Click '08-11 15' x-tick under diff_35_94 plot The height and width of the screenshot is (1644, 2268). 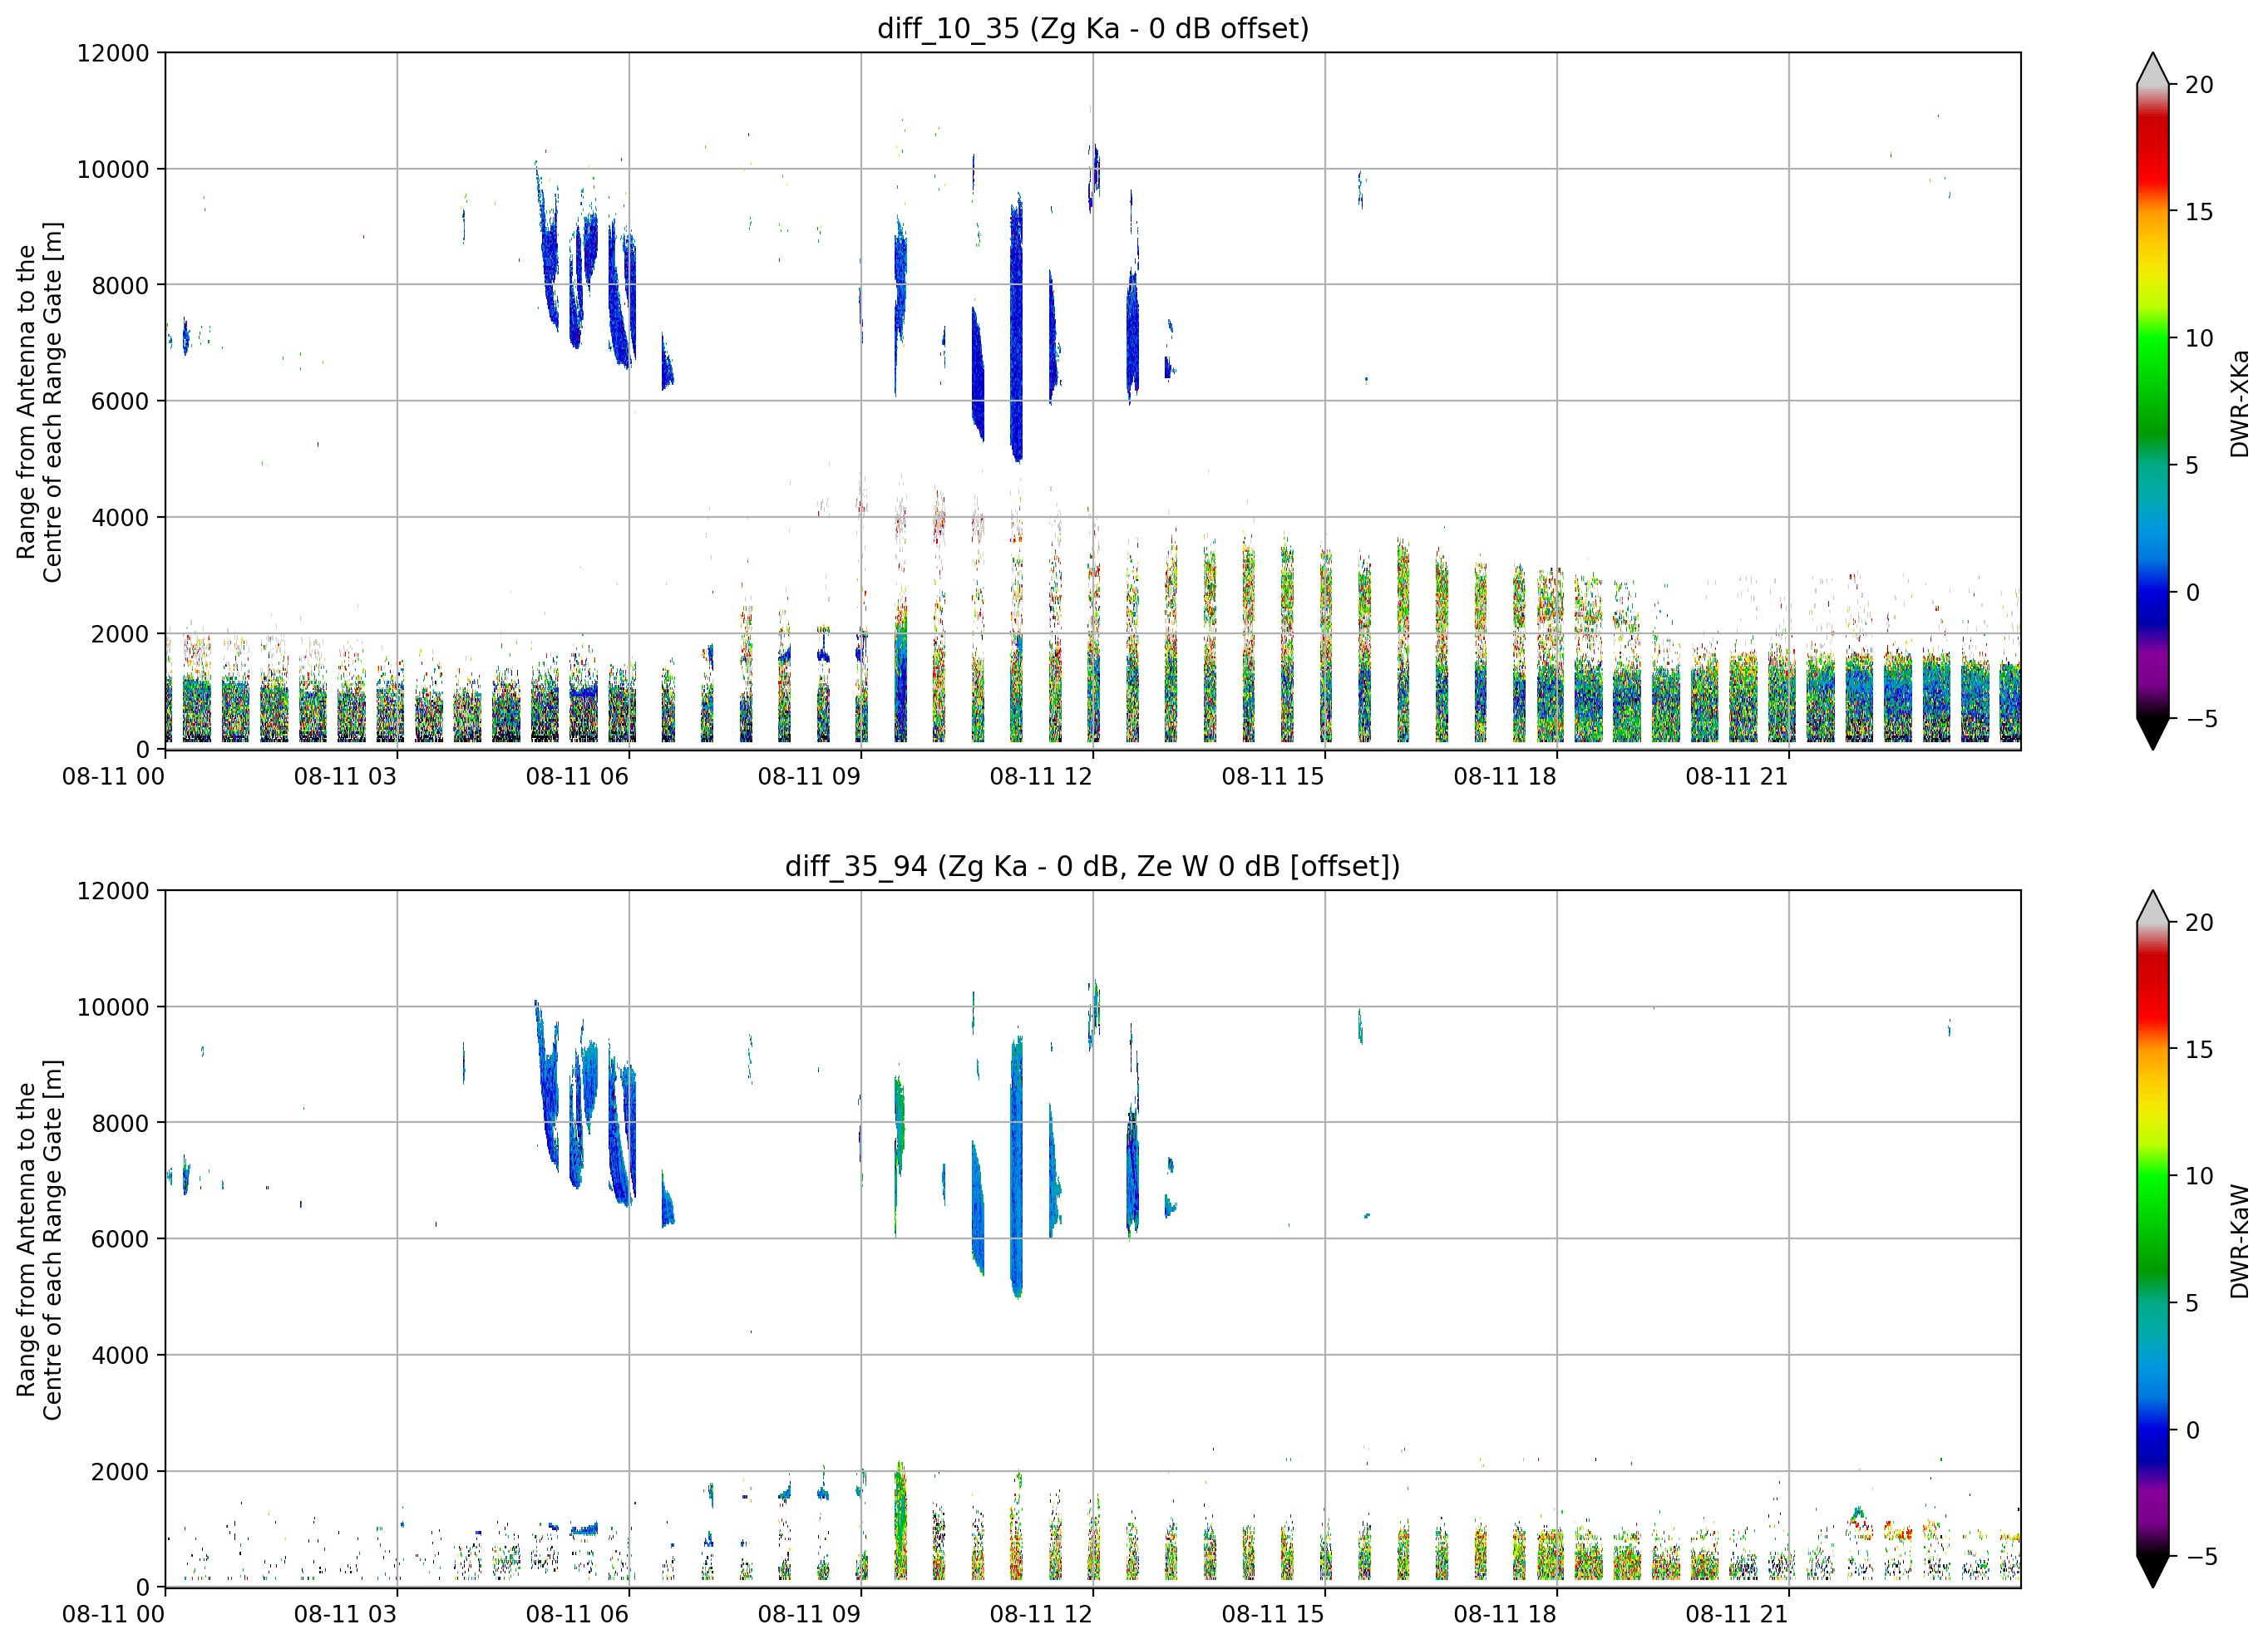[x=1273, y=1615]
